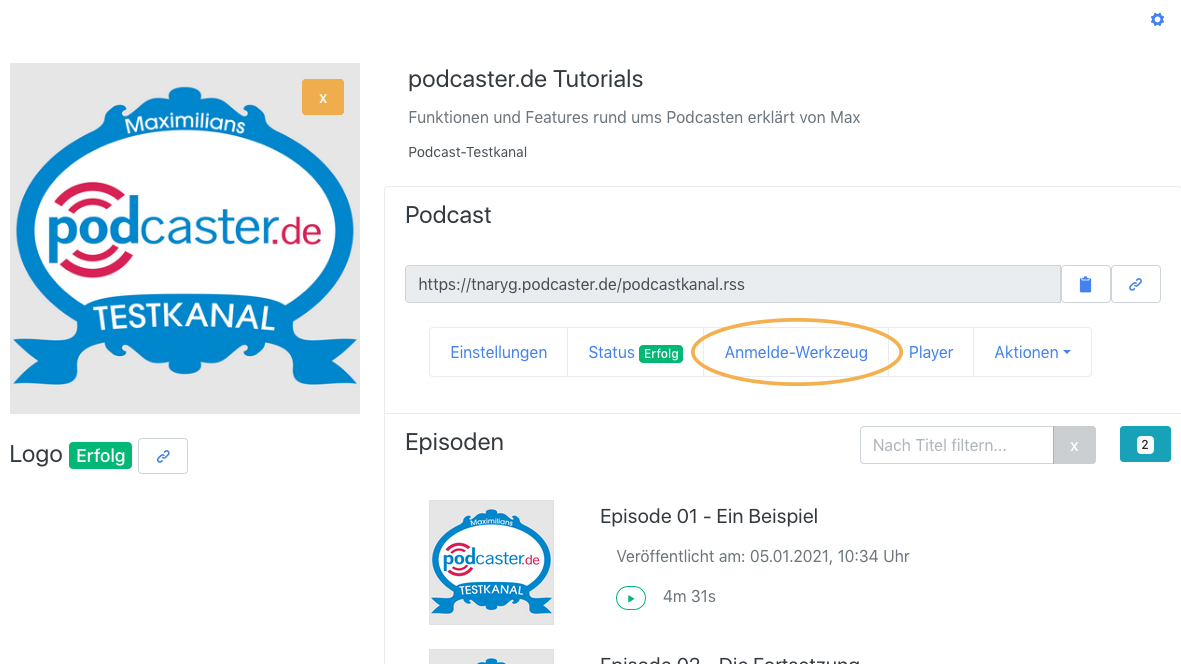Clear the title filter with x button

click(1074, 445)
